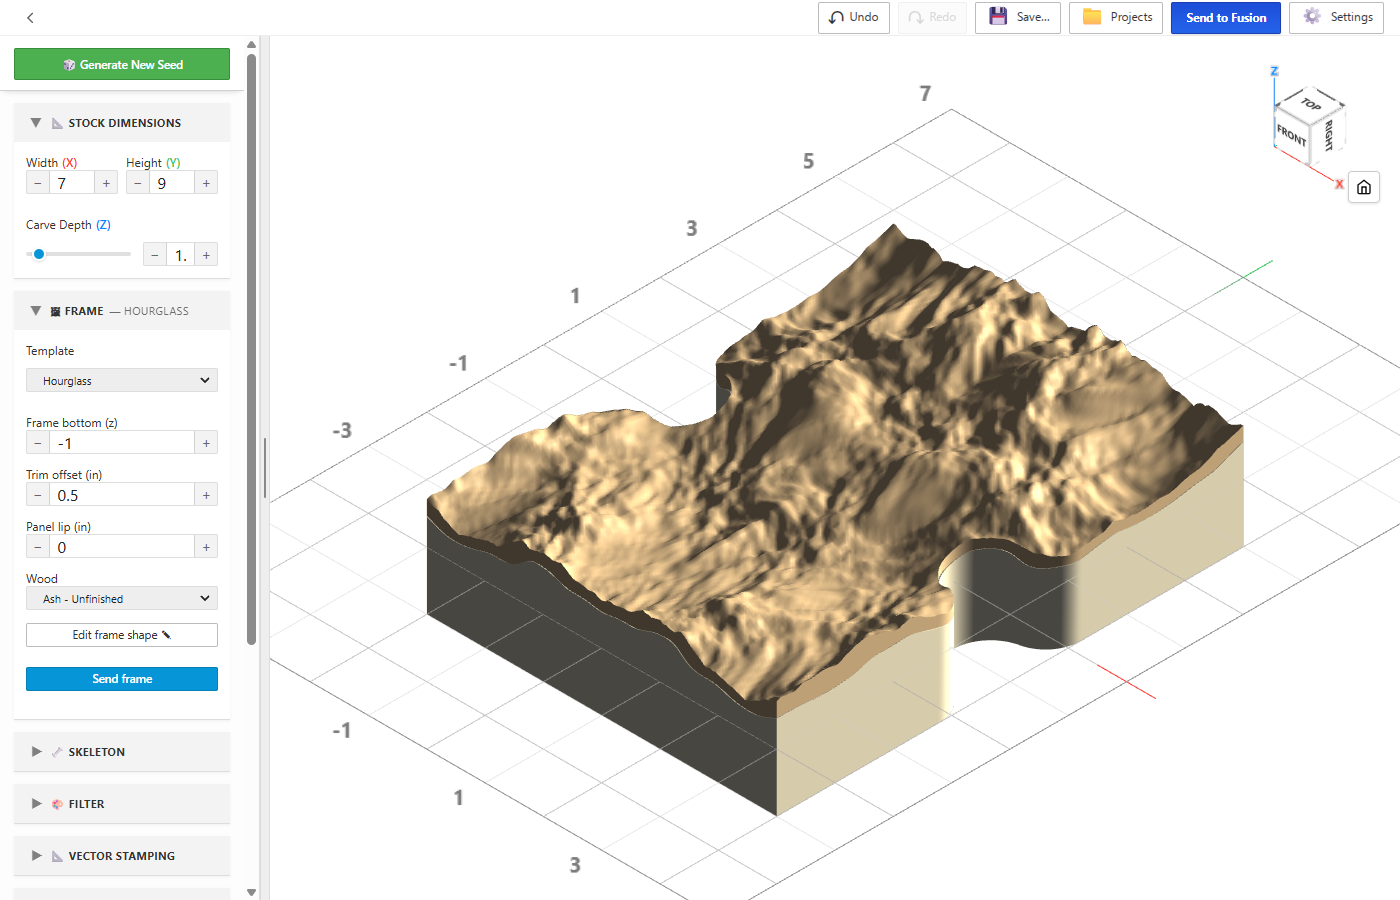Image resolution: width=1400 pixels, height=900 pixels.
Task: Click the FRONT face of view cube
Action: coord(1292,134)
